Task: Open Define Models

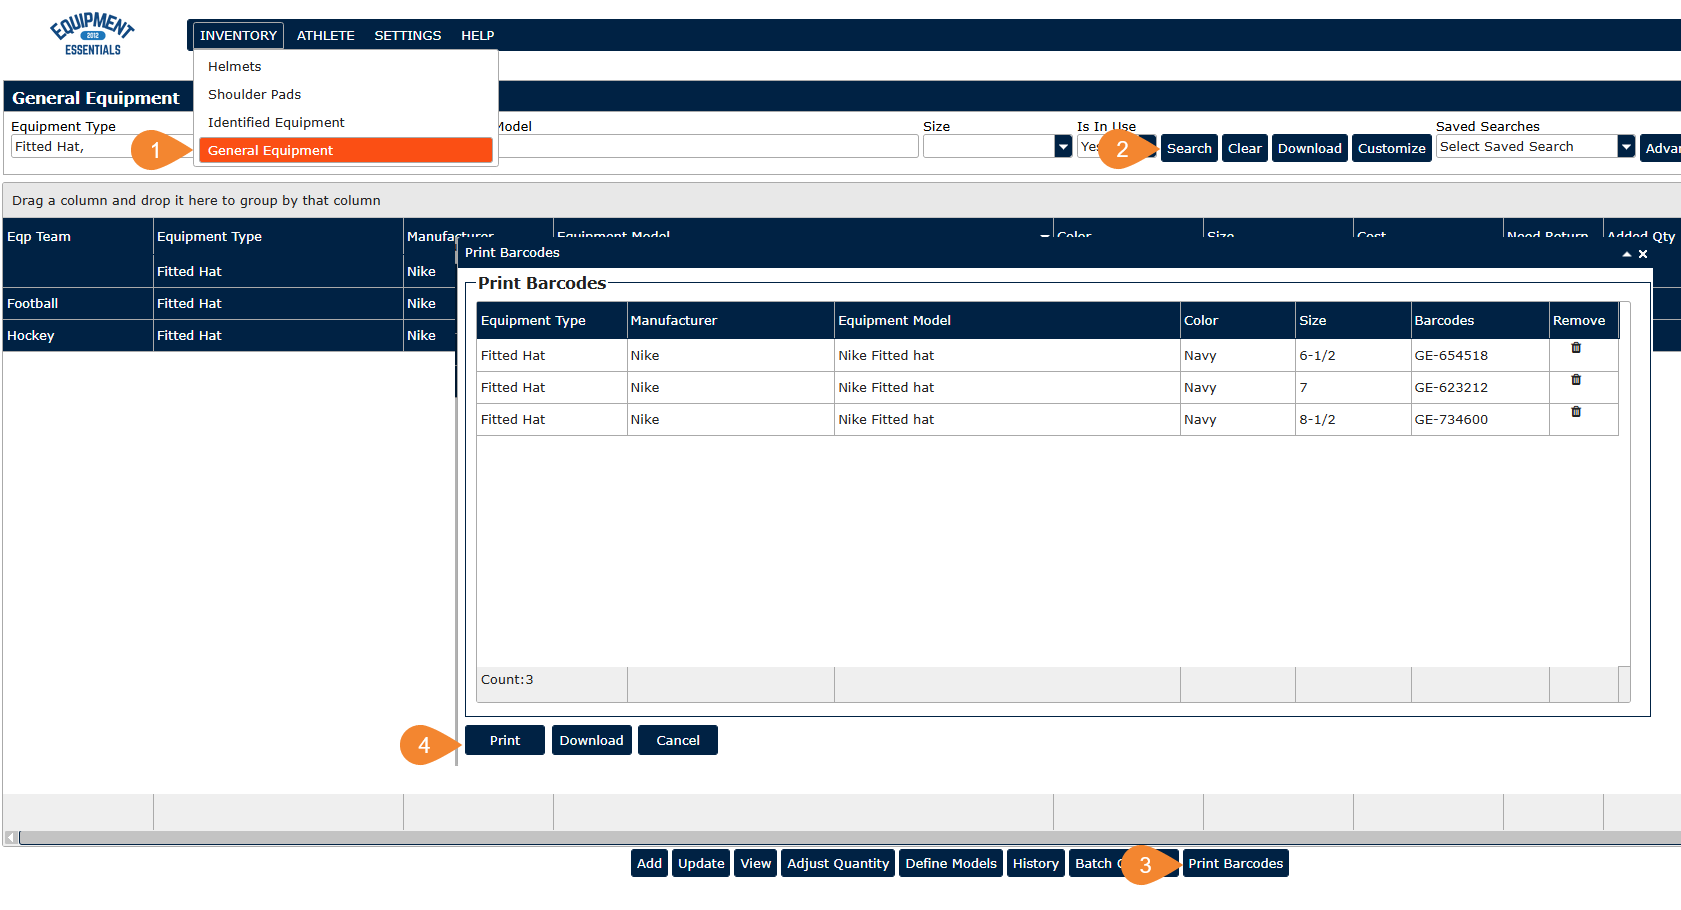Action: (951, 863)
